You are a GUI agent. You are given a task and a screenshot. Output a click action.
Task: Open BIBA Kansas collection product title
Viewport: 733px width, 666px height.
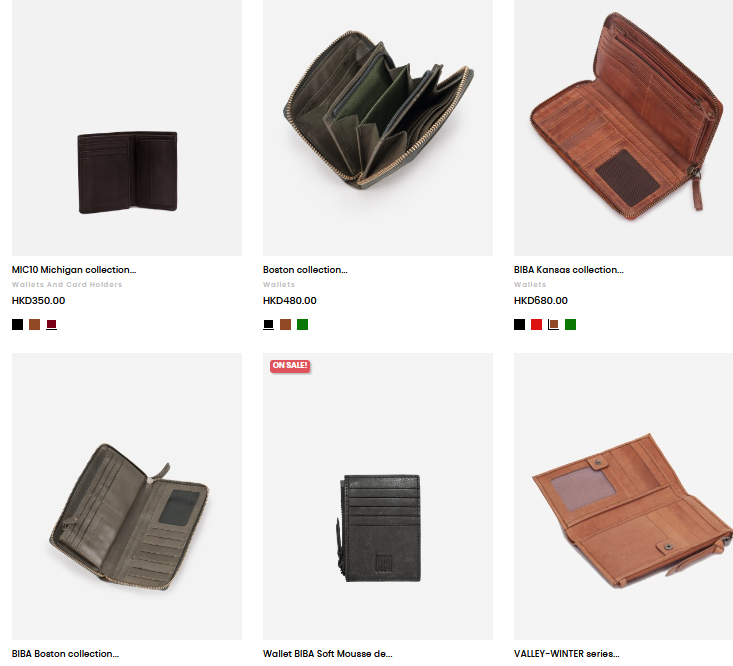pyautogui.click(x=568, y=270)
